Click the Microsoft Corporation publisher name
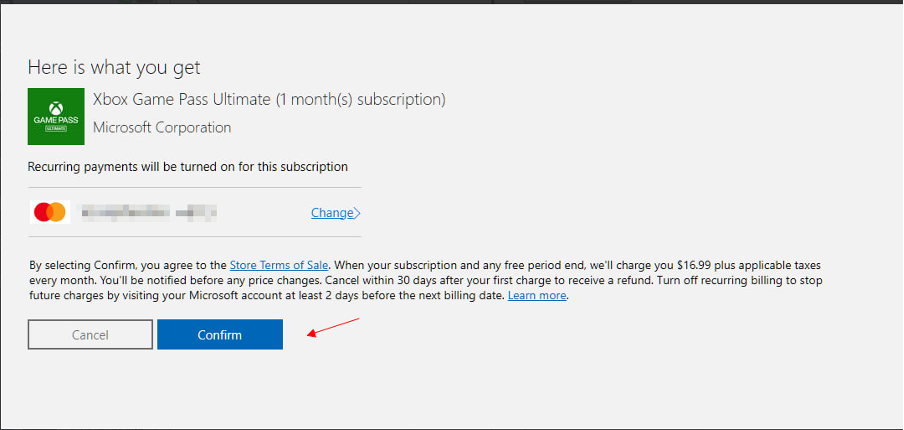Screen dimensions: 904x430 click(162, 127)
